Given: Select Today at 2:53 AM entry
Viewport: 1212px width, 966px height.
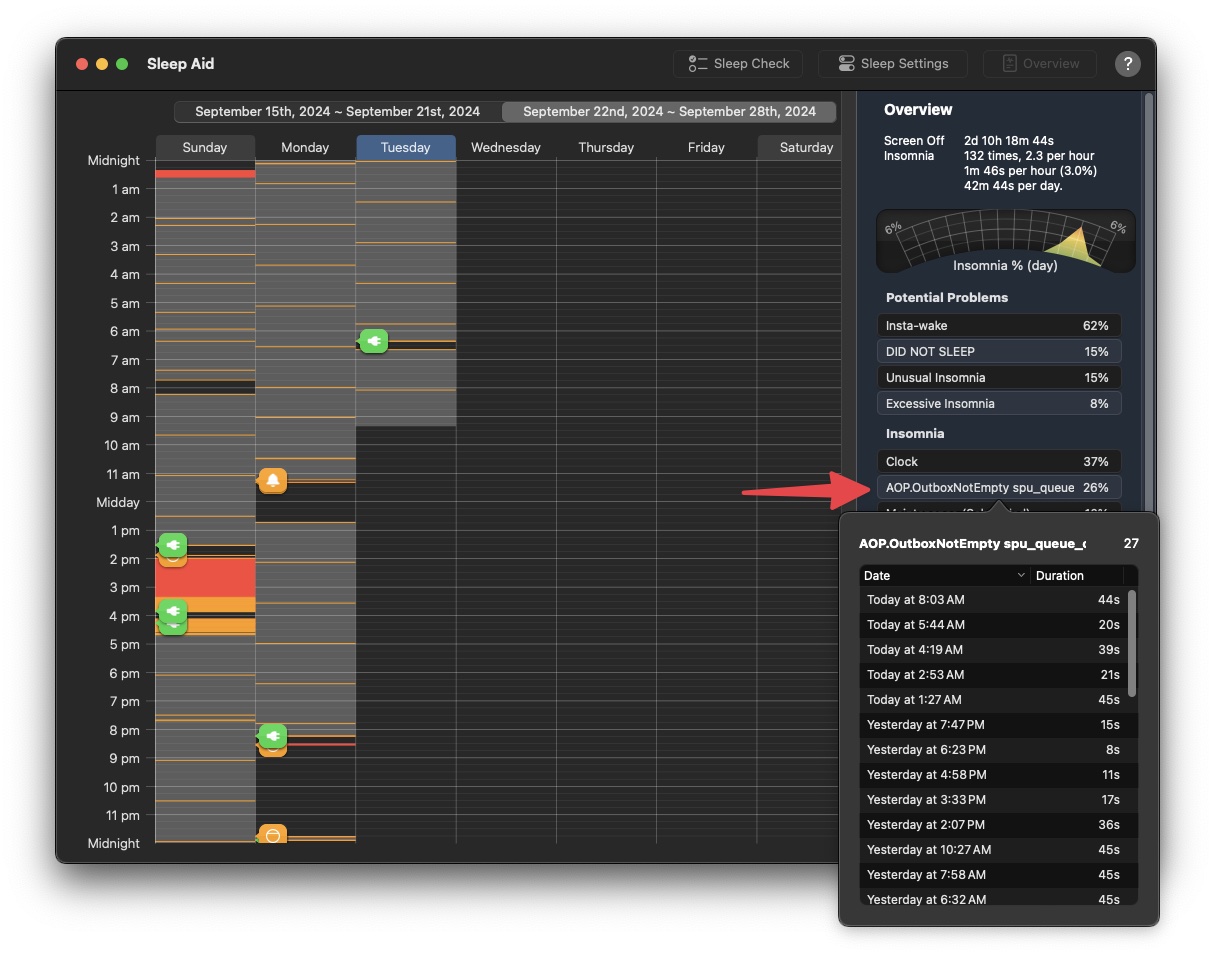Looking at the screenshot, I should point(993,674).
